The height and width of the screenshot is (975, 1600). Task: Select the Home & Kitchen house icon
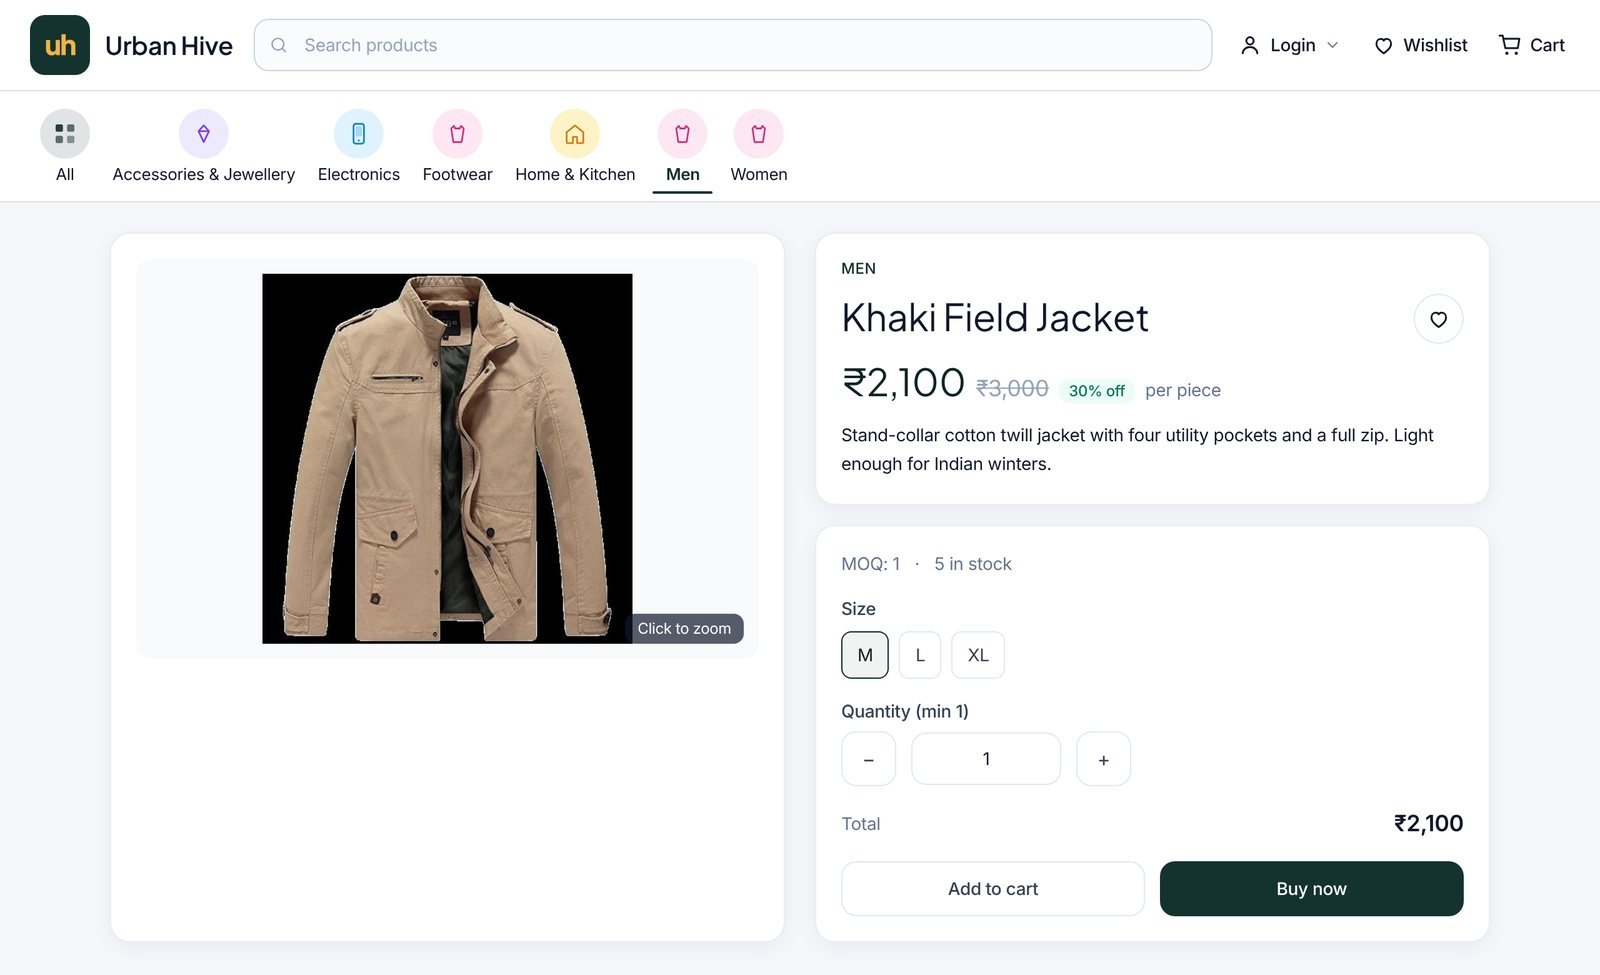(x=575, y=134)
